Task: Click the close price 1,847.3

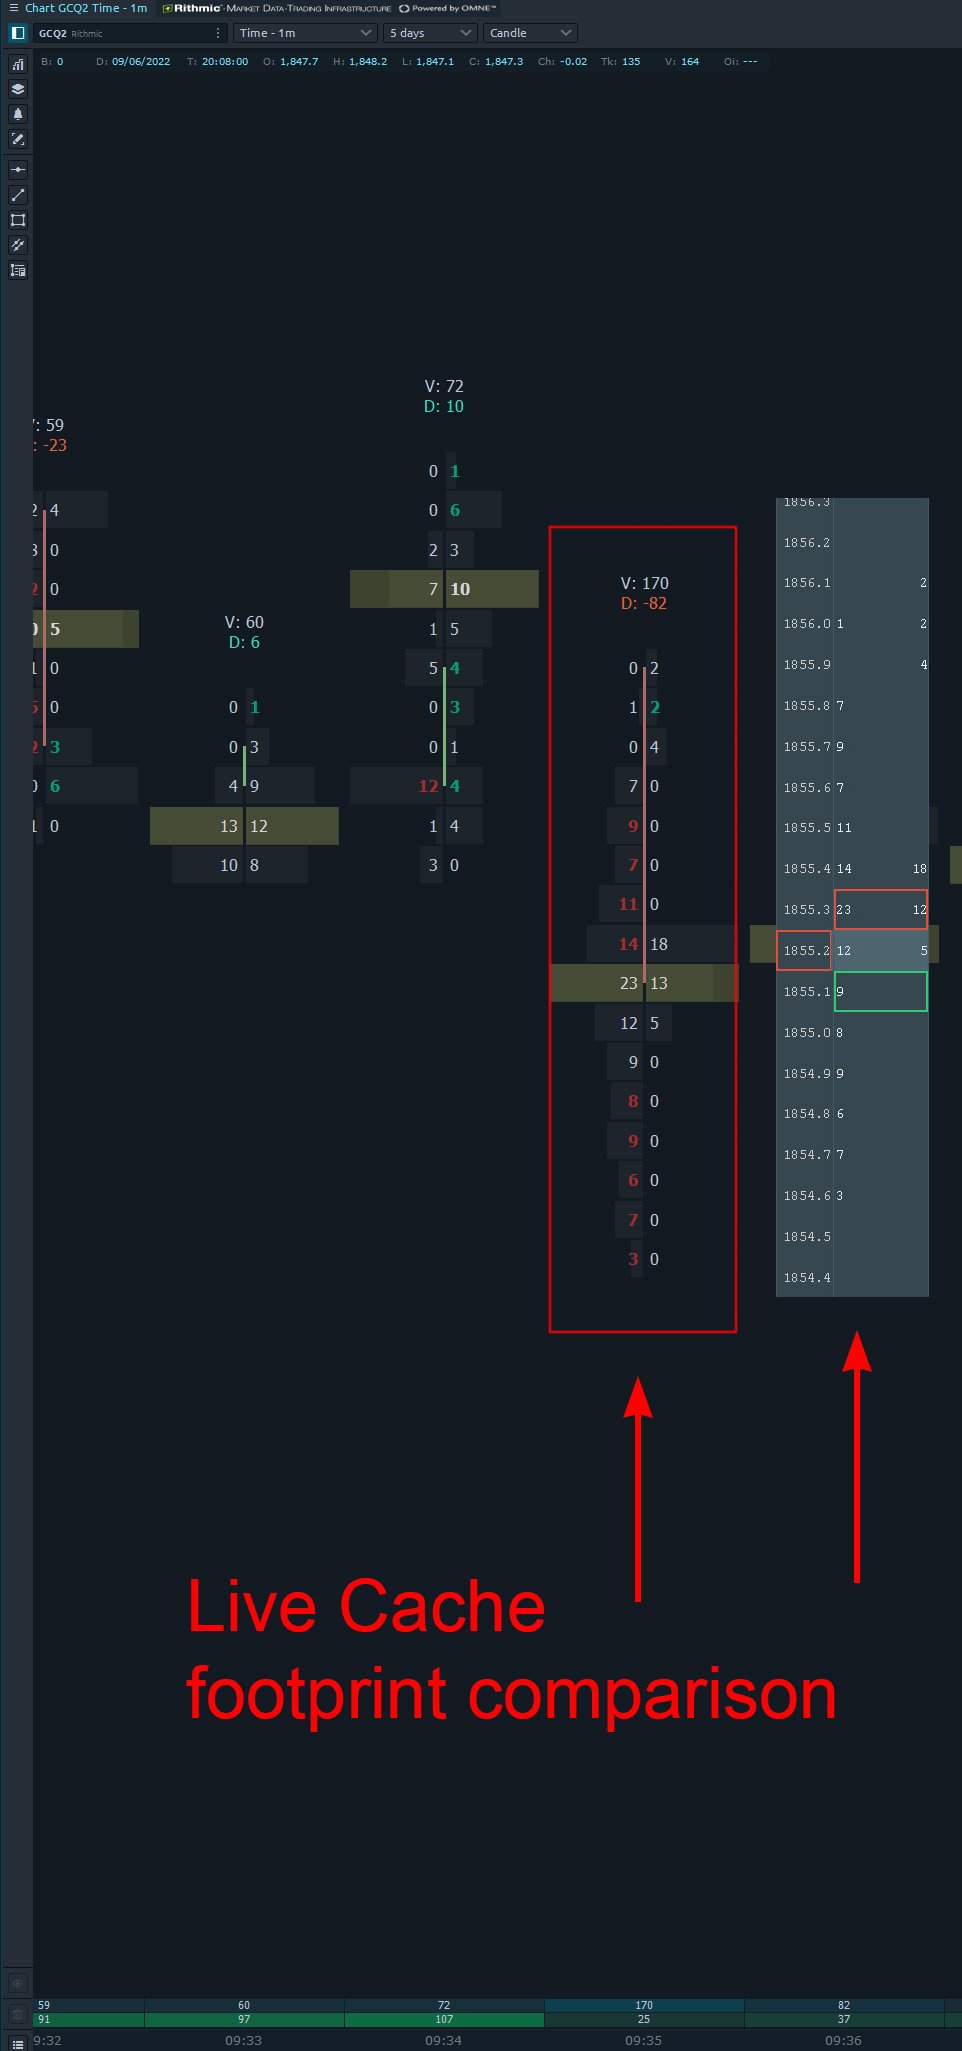Action: [504, 62]
